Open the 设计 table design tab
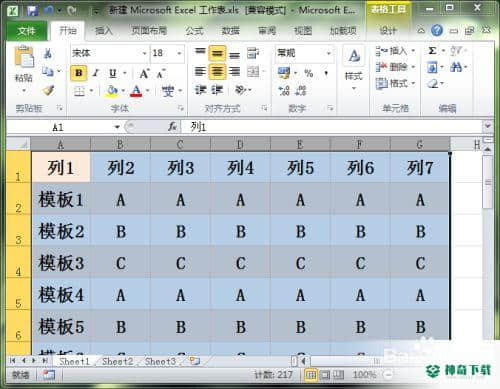The image size is (500, 389). [x=388, y=31]
